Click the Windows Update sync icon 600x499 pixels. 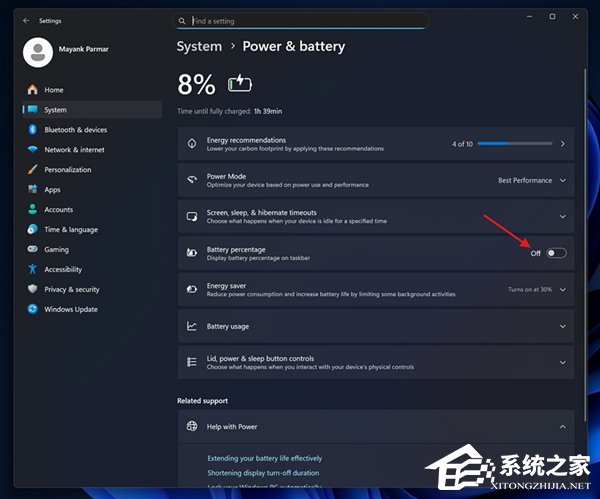[33, 309]
